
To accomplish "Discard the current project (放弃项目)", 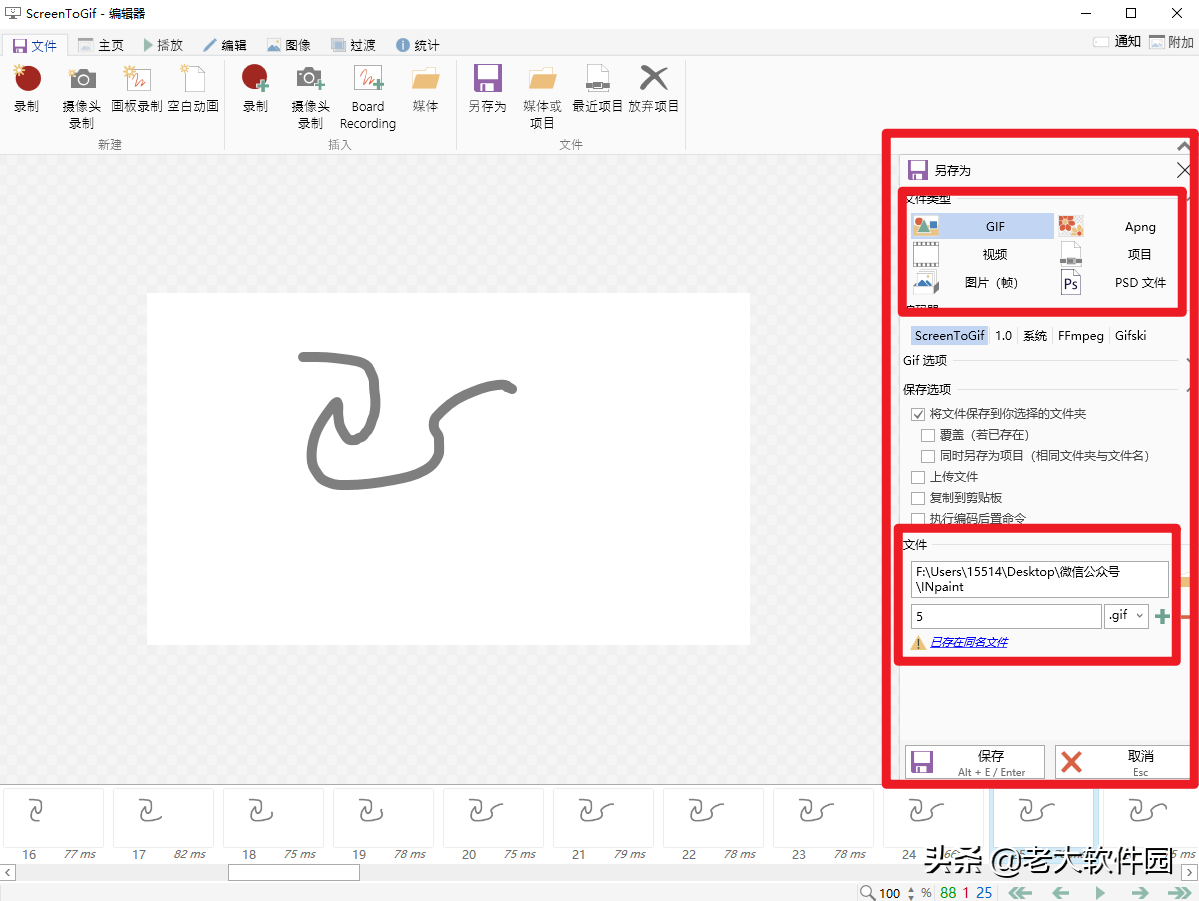I will pos(653,89).
